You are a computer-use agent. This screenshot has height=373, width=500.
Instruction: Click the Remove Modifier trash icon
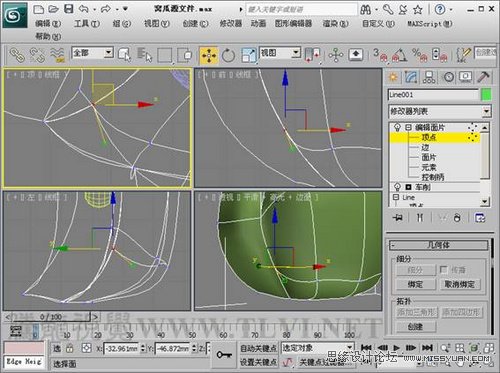pos(457,218)
